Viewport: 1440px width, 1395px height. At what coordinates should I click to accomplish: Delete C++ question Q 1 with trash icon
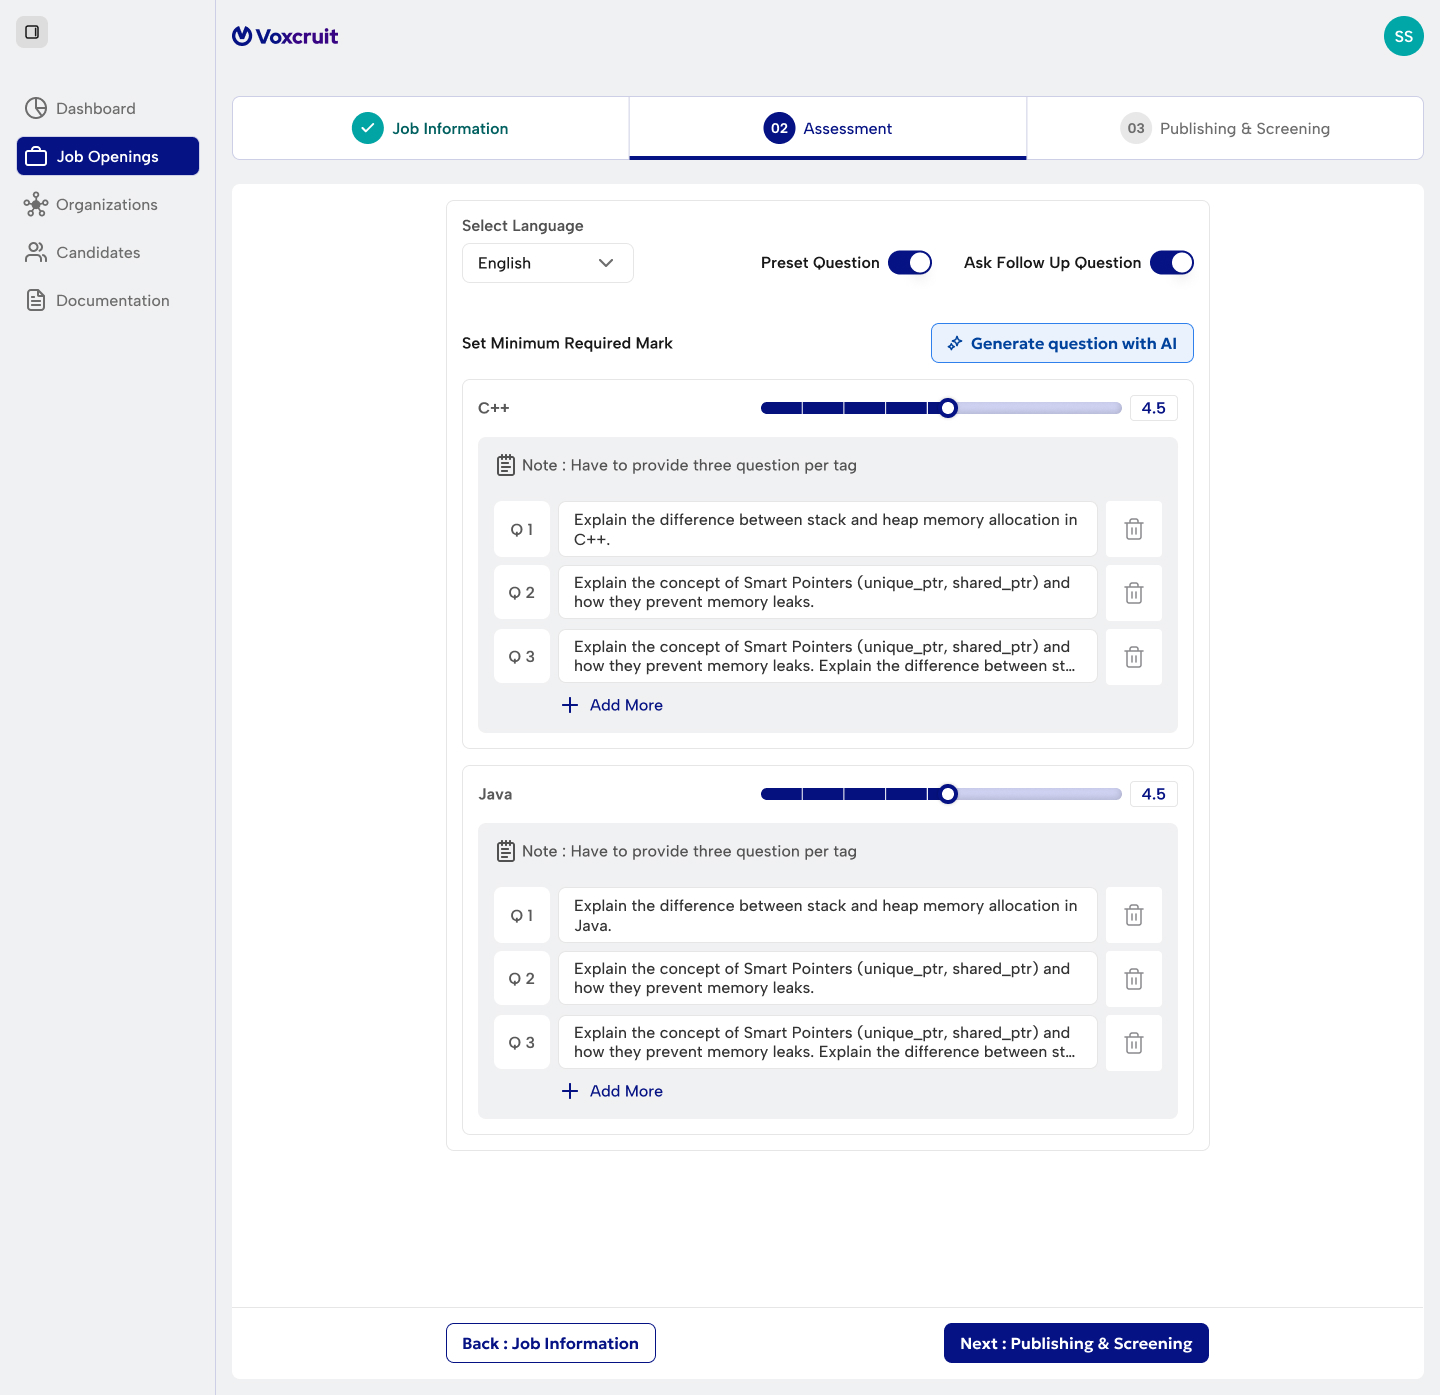(x=1134, y=529)
